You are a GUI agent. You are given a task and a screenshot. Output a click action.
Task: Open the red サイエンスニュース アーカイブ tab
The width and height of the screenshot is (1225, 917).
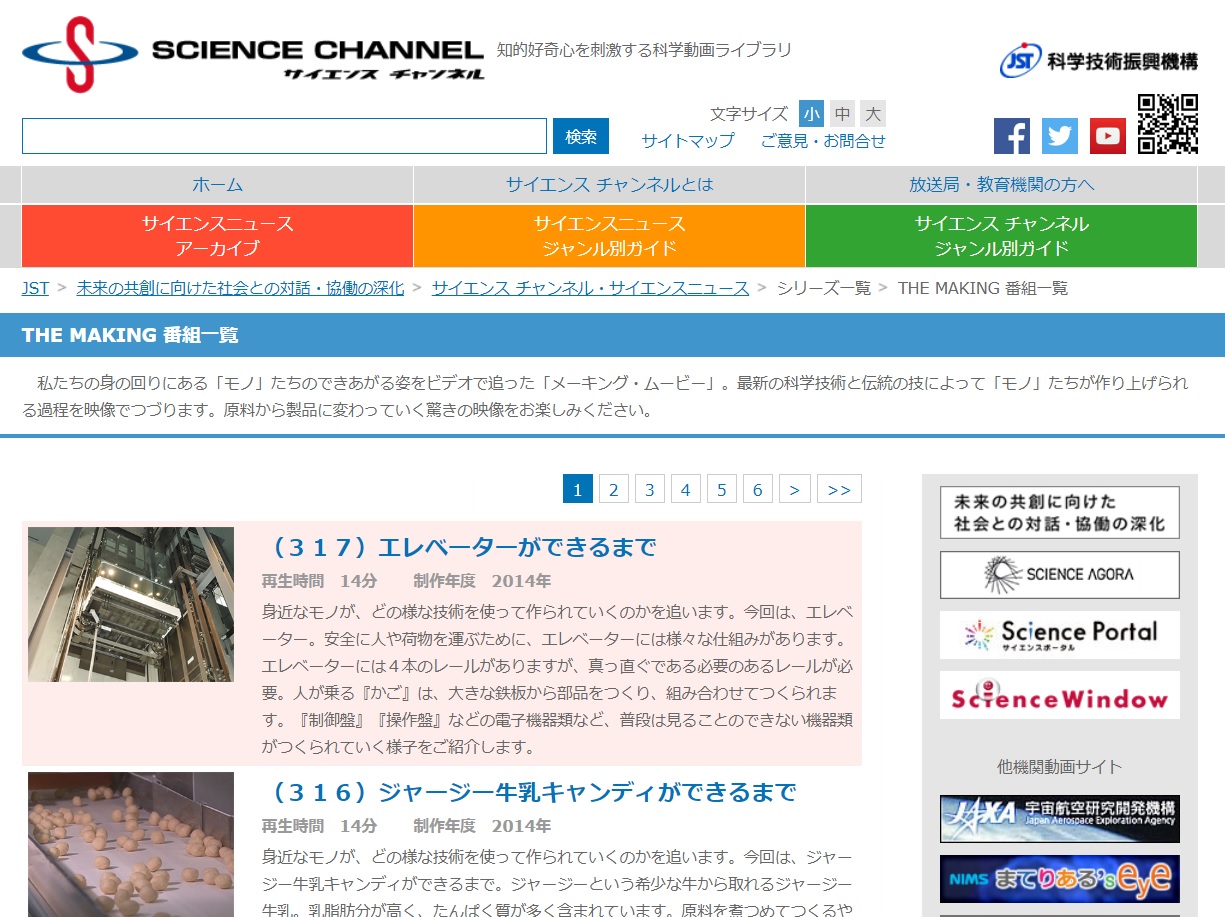(x=217, y=236)
